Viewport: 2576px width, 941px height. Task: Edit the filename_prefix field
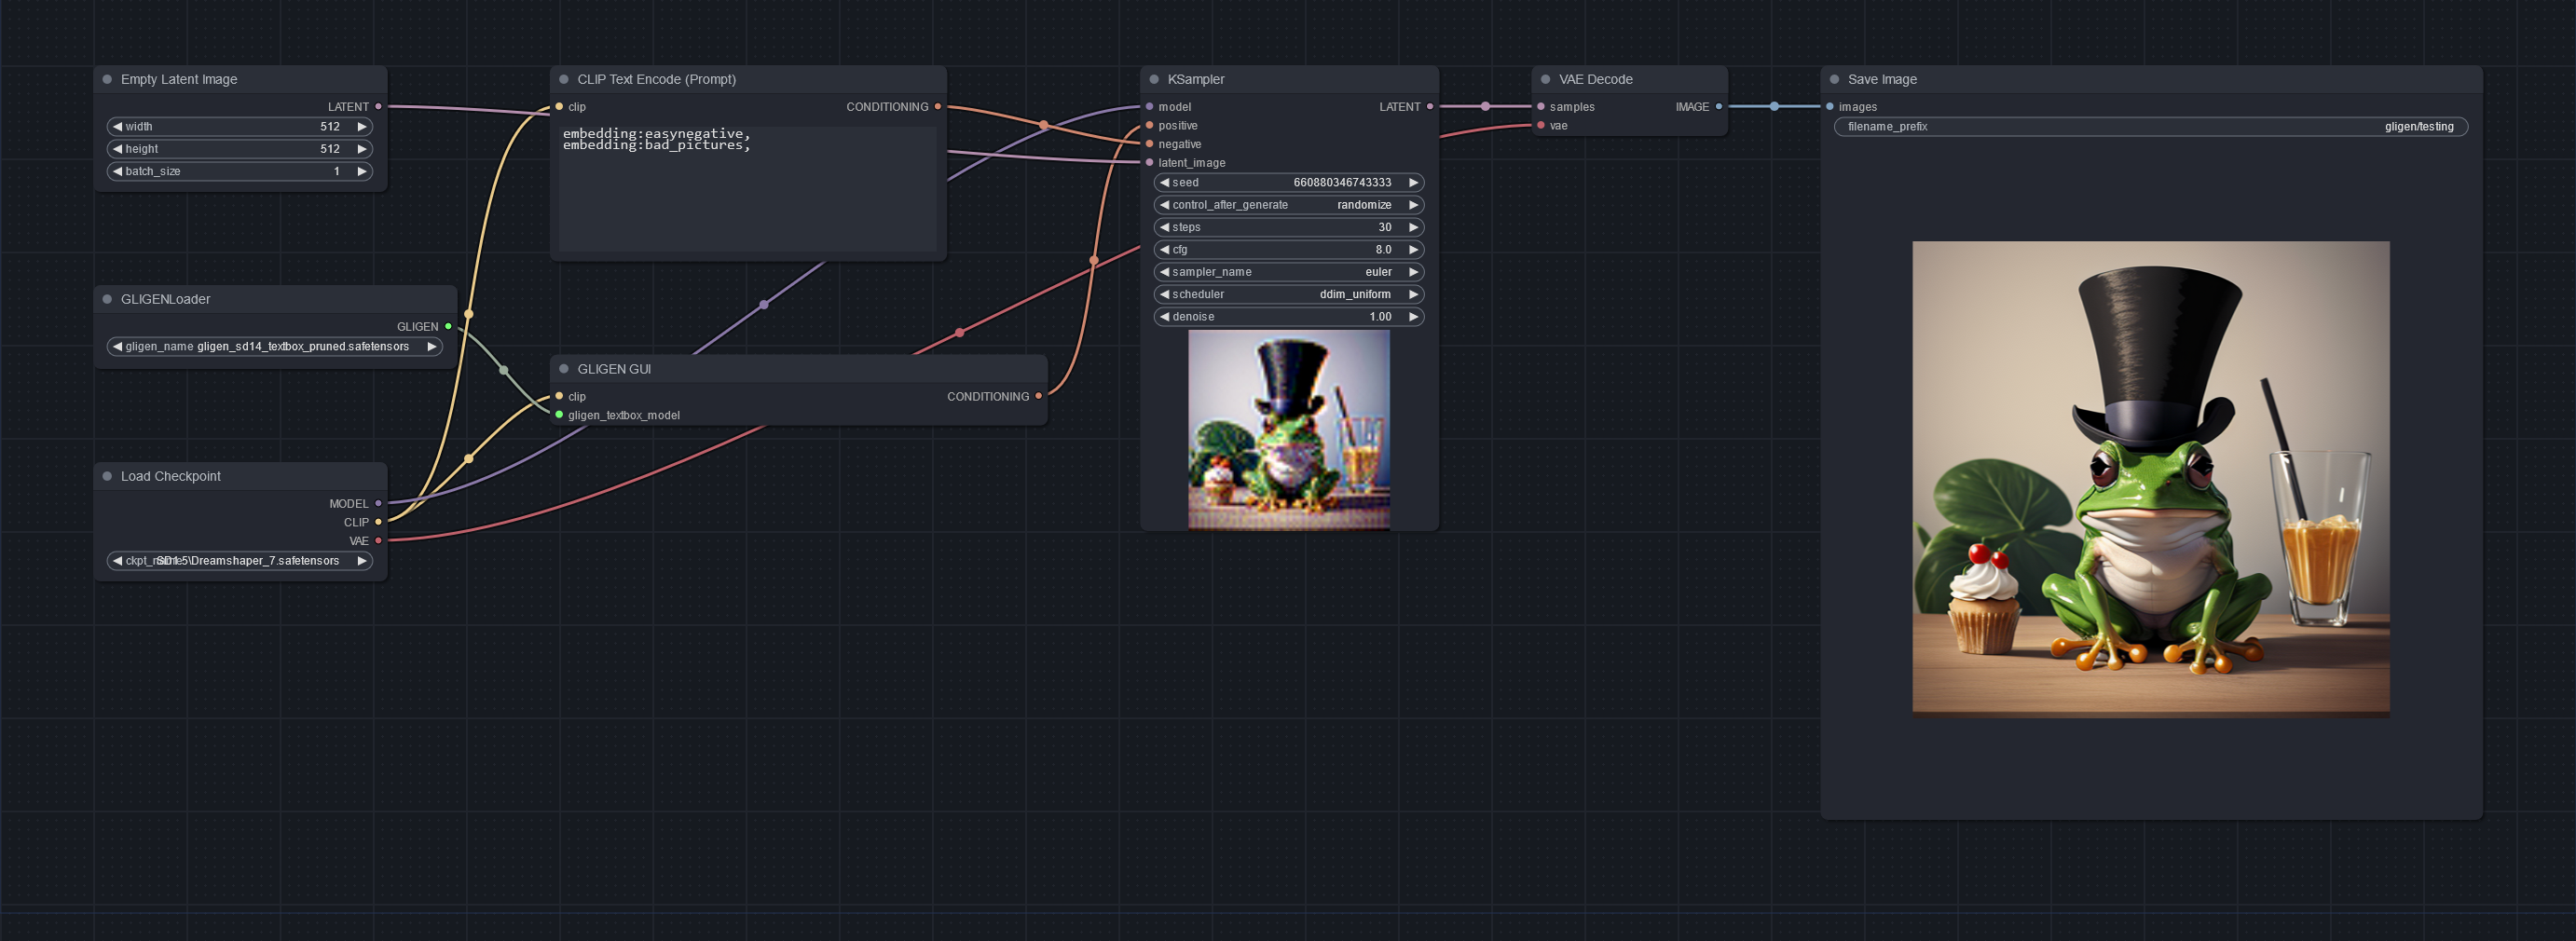pyautogui.click(x=2151, y=126)
